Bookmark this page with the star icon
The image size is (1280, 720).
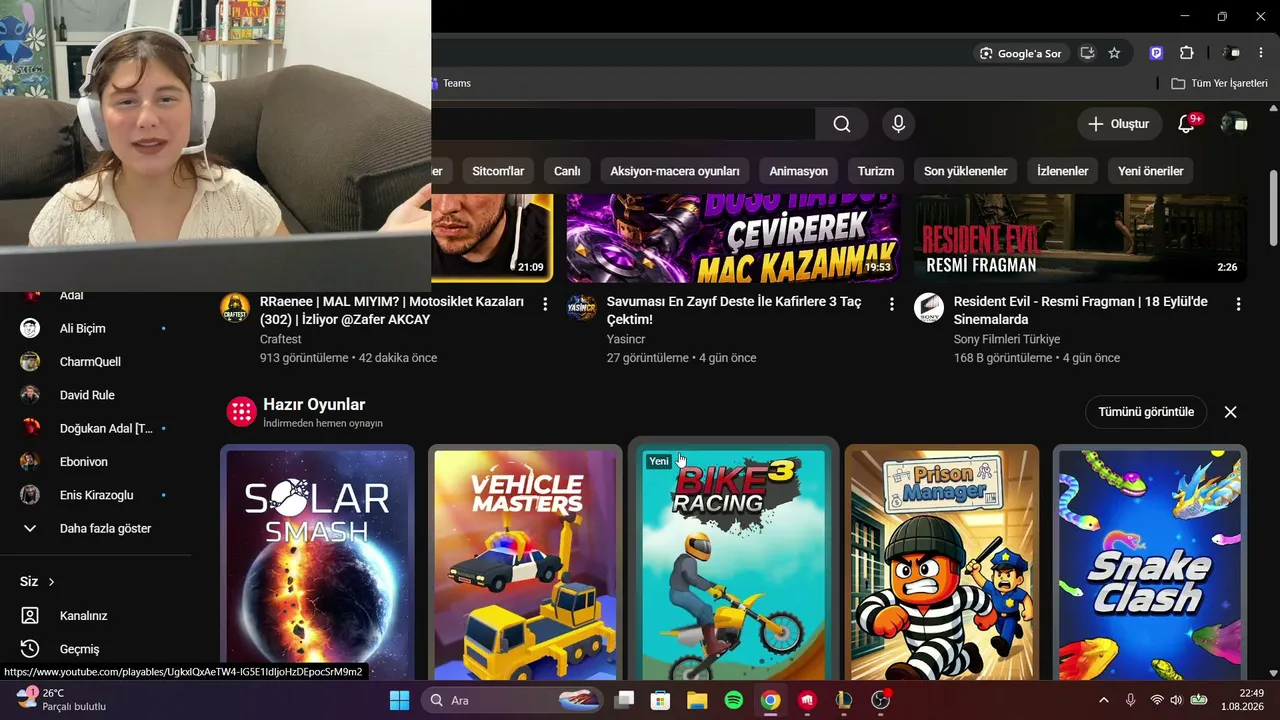pos(1114,53)
